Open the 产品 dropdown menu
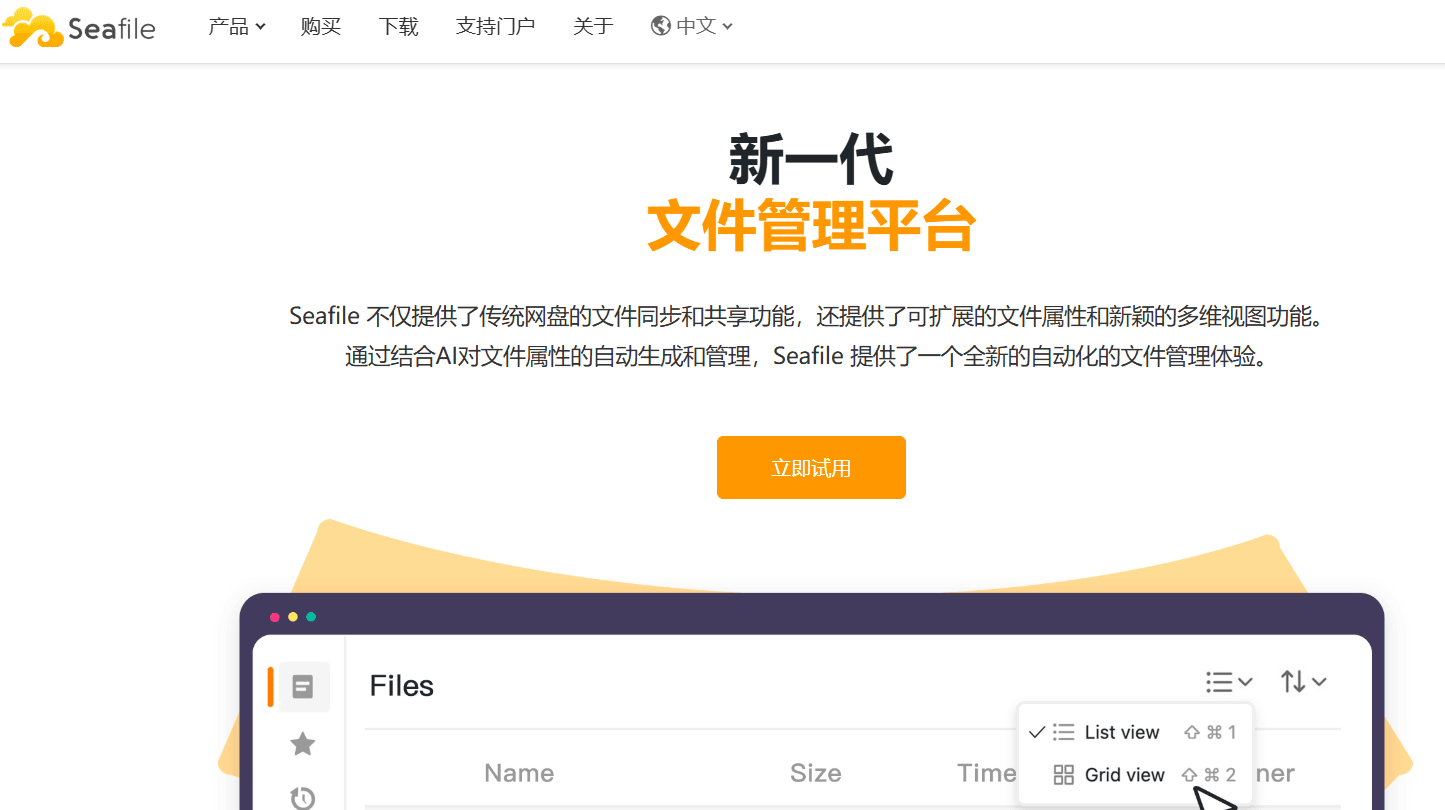Screen dimensions: 1445x810 pyautogui.click(x=237, y=27)
